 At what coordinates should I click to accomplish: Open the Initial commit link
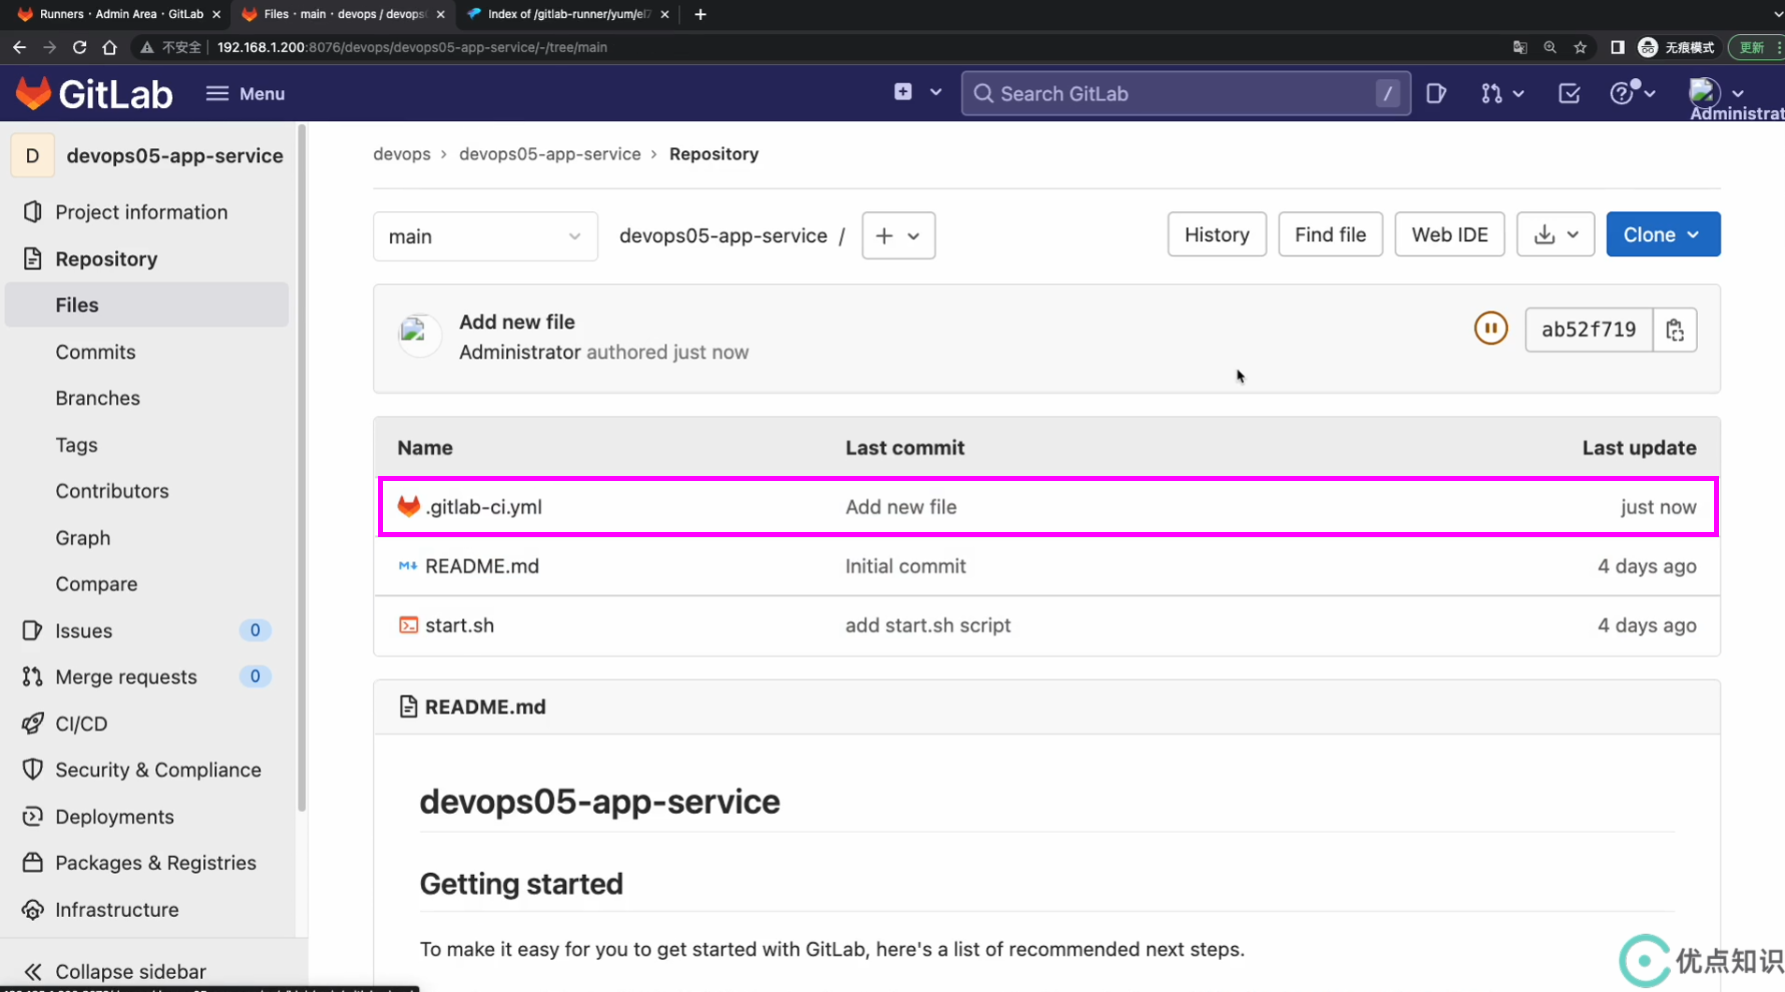pyautogui.click(x=905, y=566)
